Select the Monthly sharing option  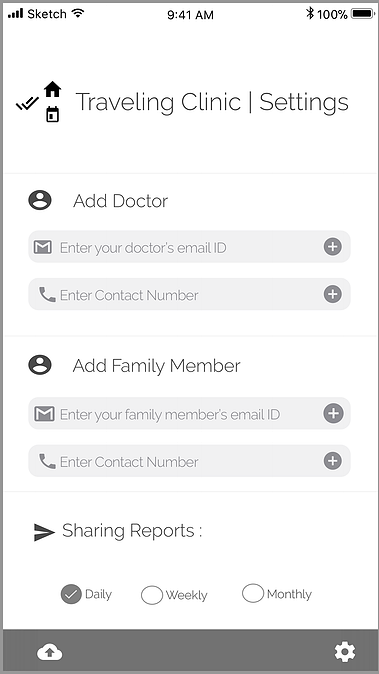click(253, 593)
